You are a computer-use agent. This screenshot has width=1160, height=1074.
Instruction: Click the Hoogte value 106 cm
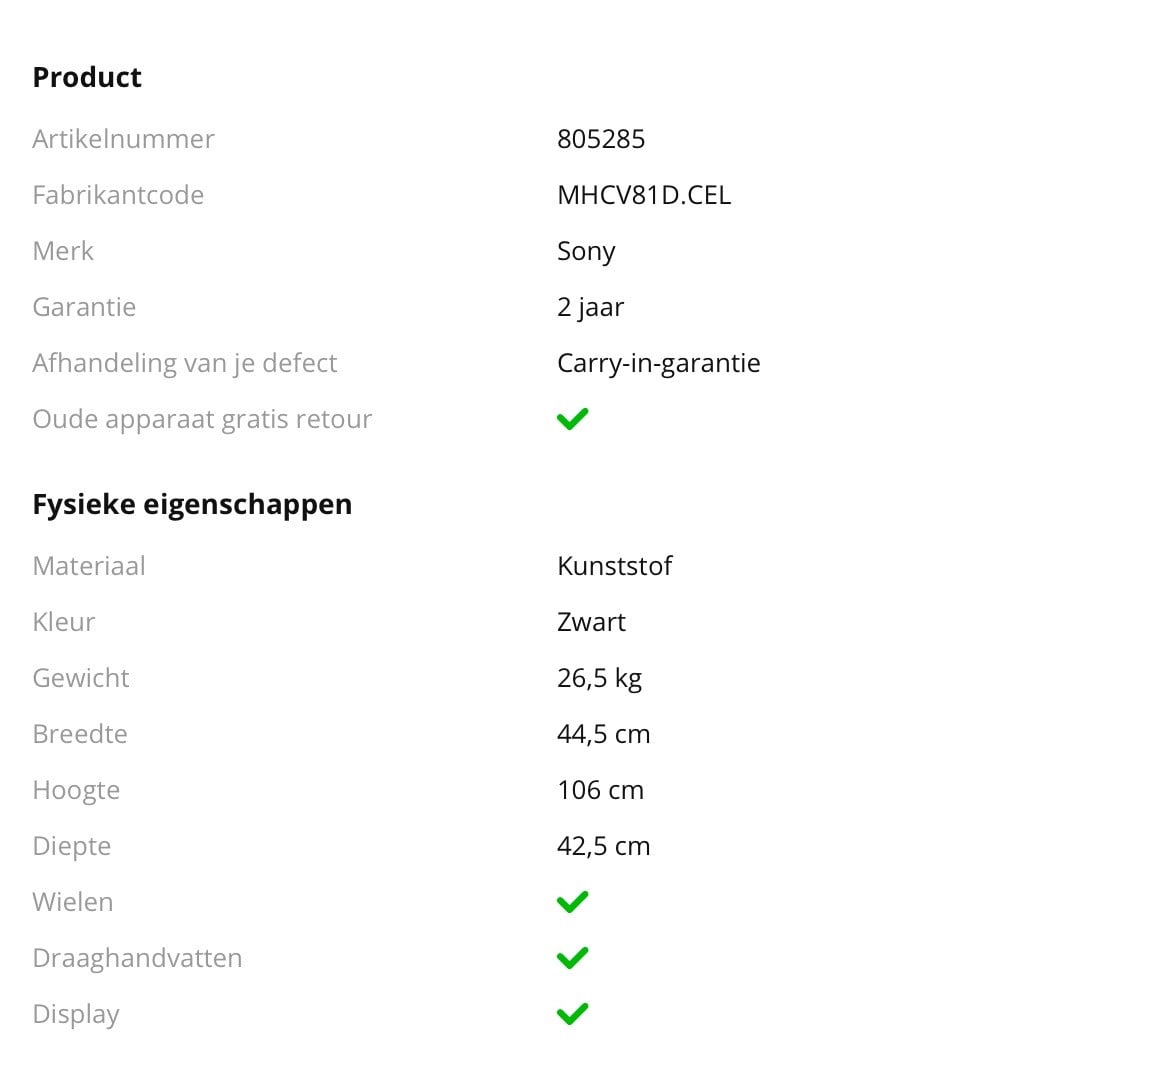pos(600,790)
